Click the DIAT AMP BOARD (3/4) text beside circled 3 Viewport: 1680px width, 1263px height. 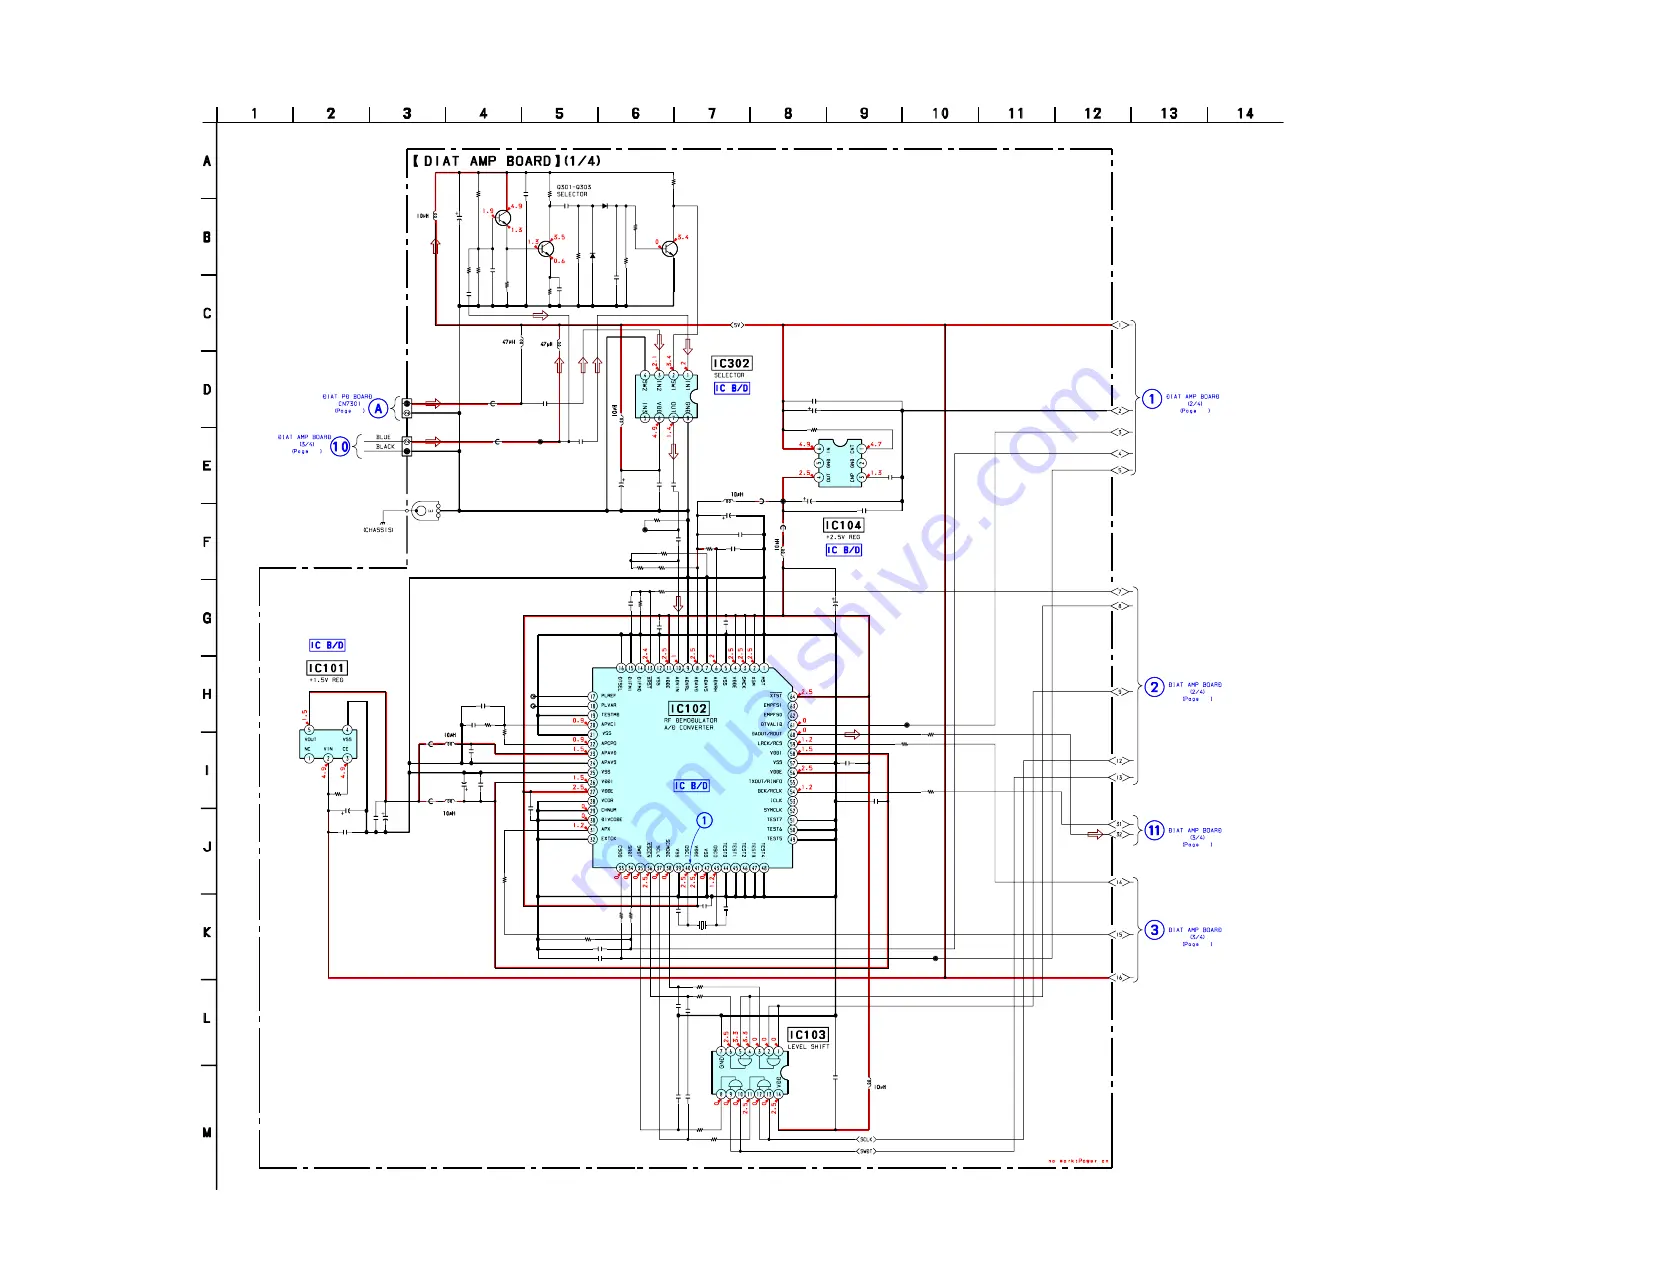pyautogui.click(x=1196, y=937)
